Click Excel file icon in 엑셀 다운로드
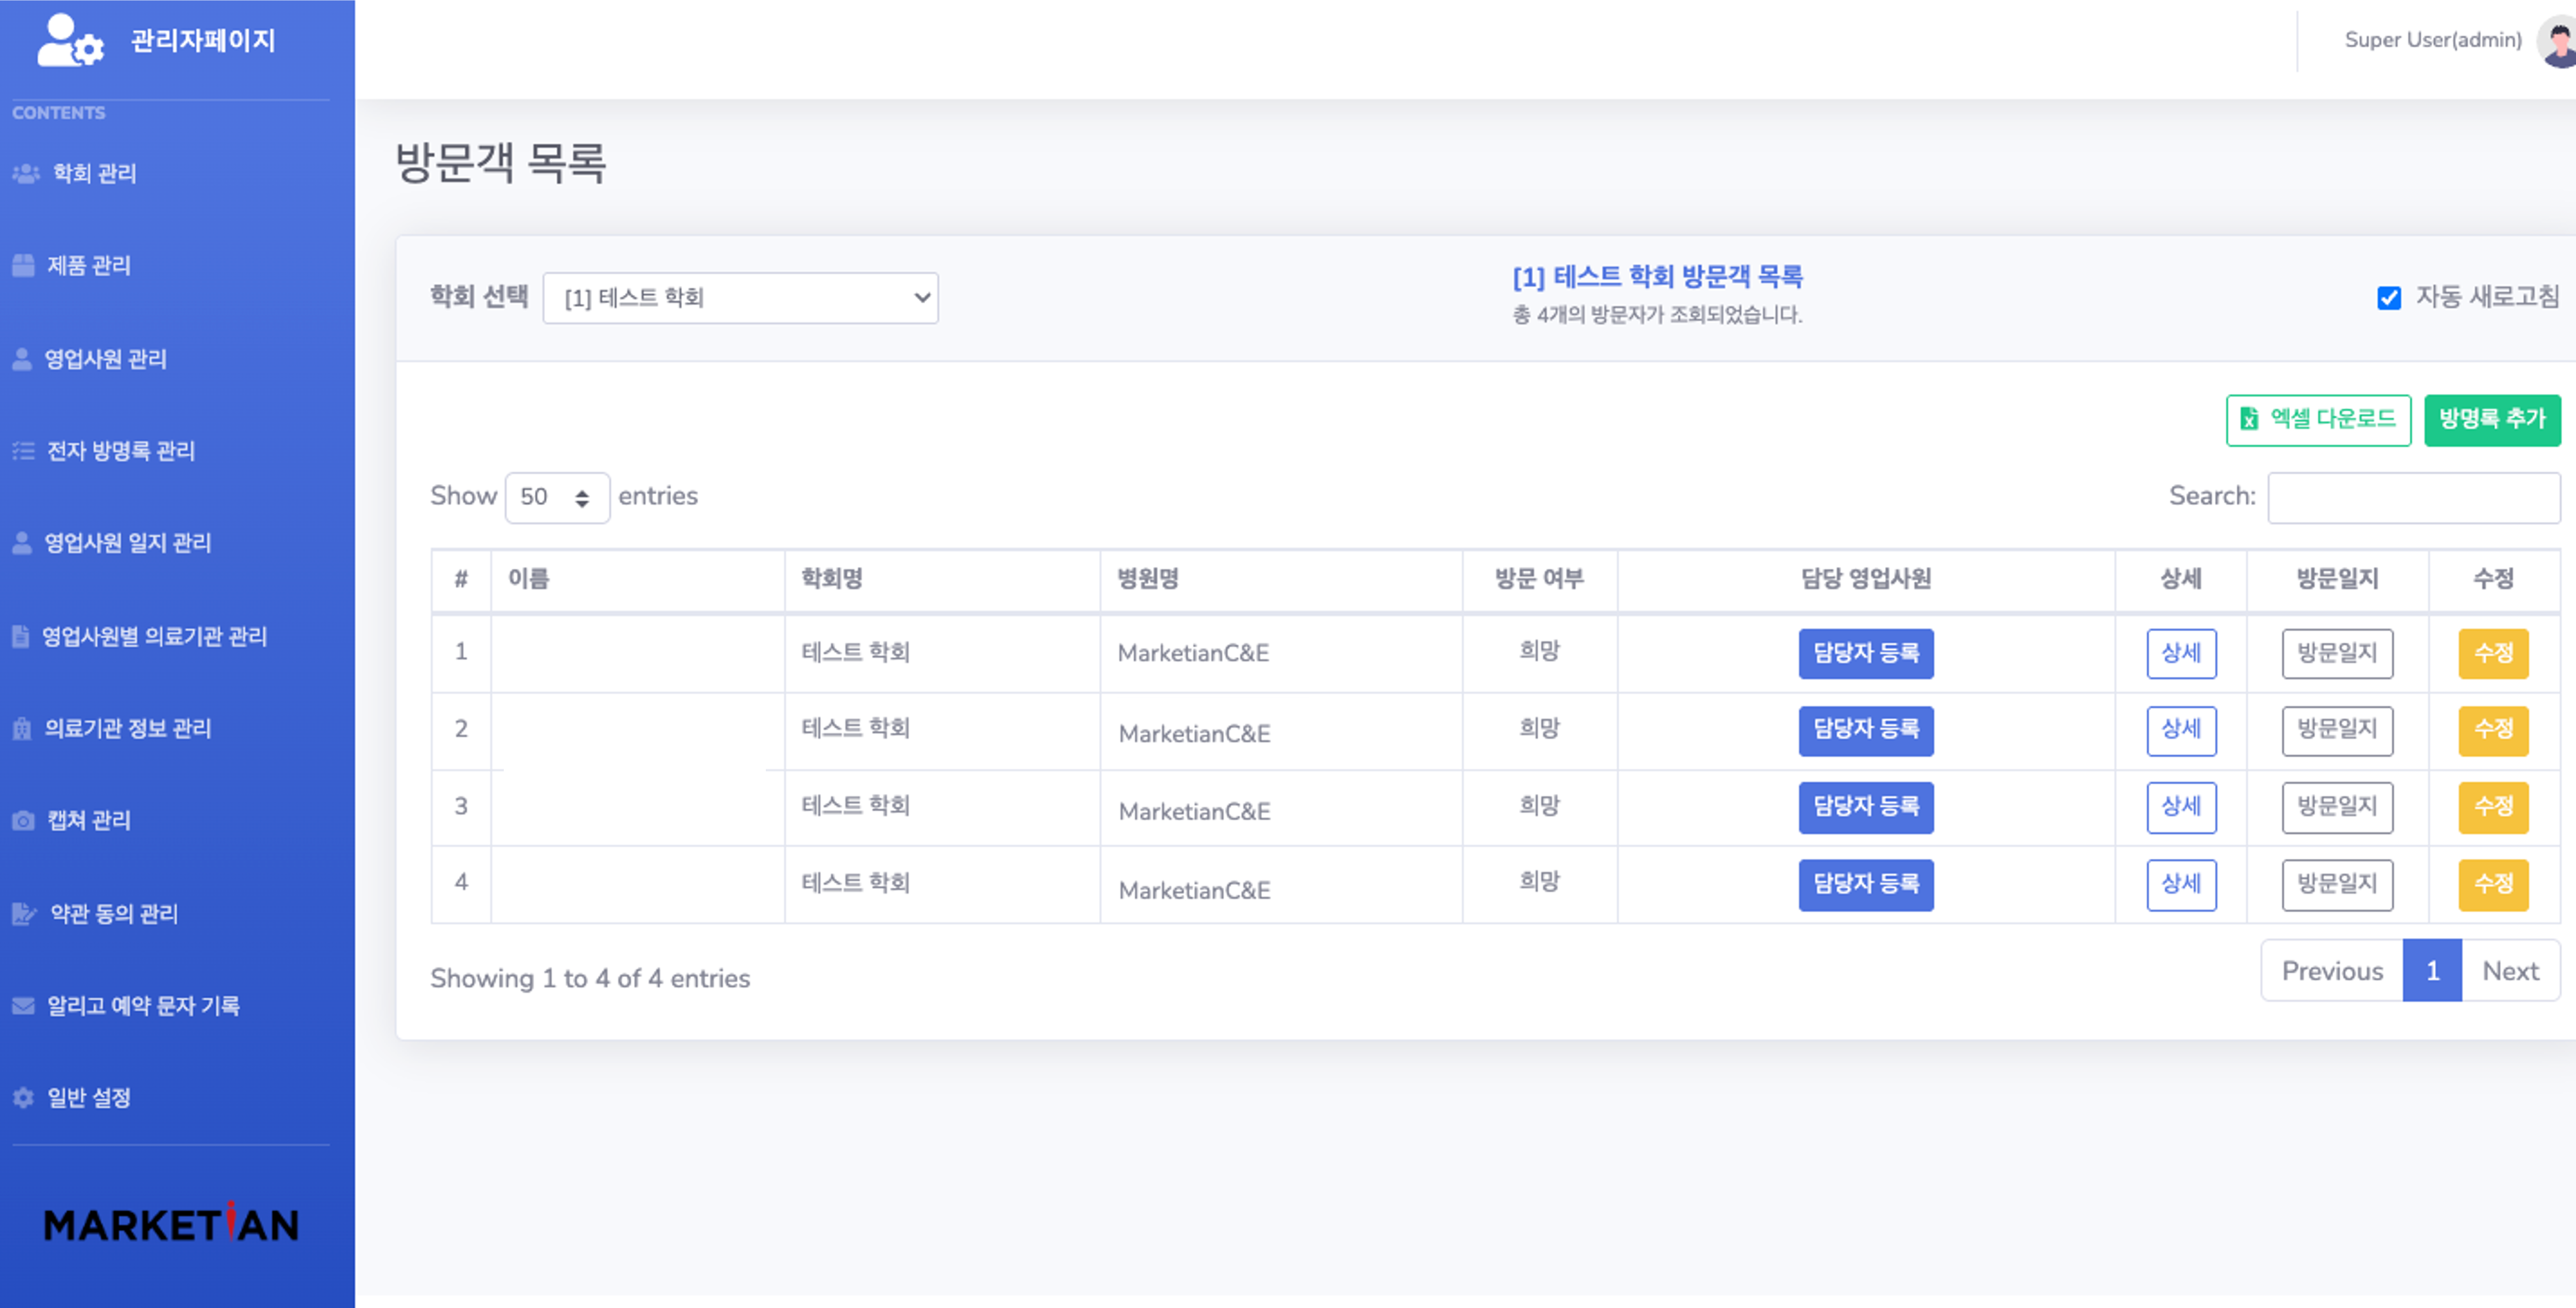Screen dimensions: 2576x1308 click(2249, 419)
